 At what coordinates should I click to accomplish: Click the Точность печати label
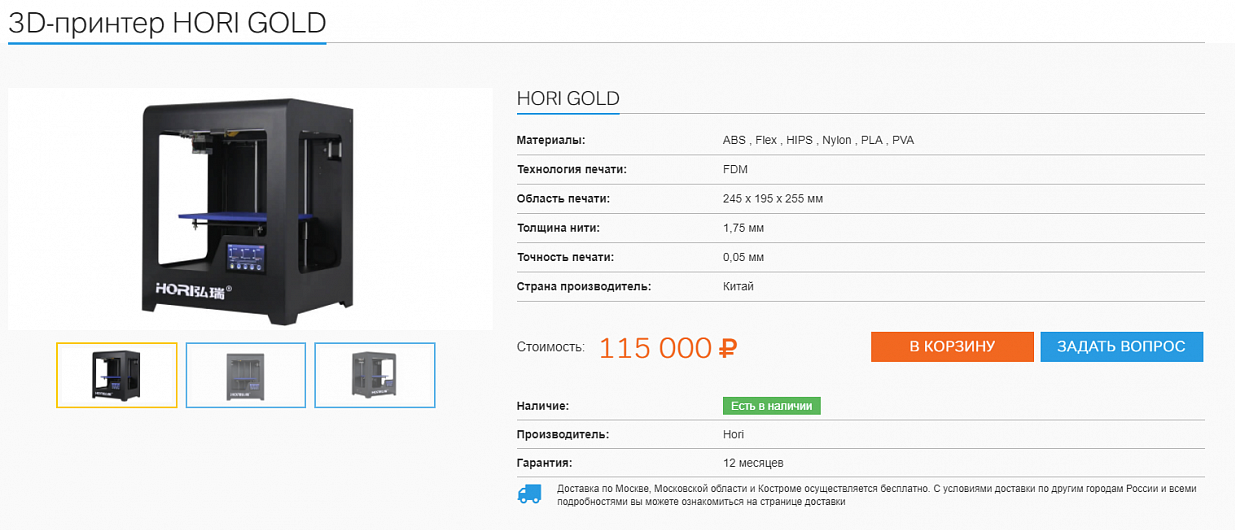pyautogui.click(x=565, y=257)
